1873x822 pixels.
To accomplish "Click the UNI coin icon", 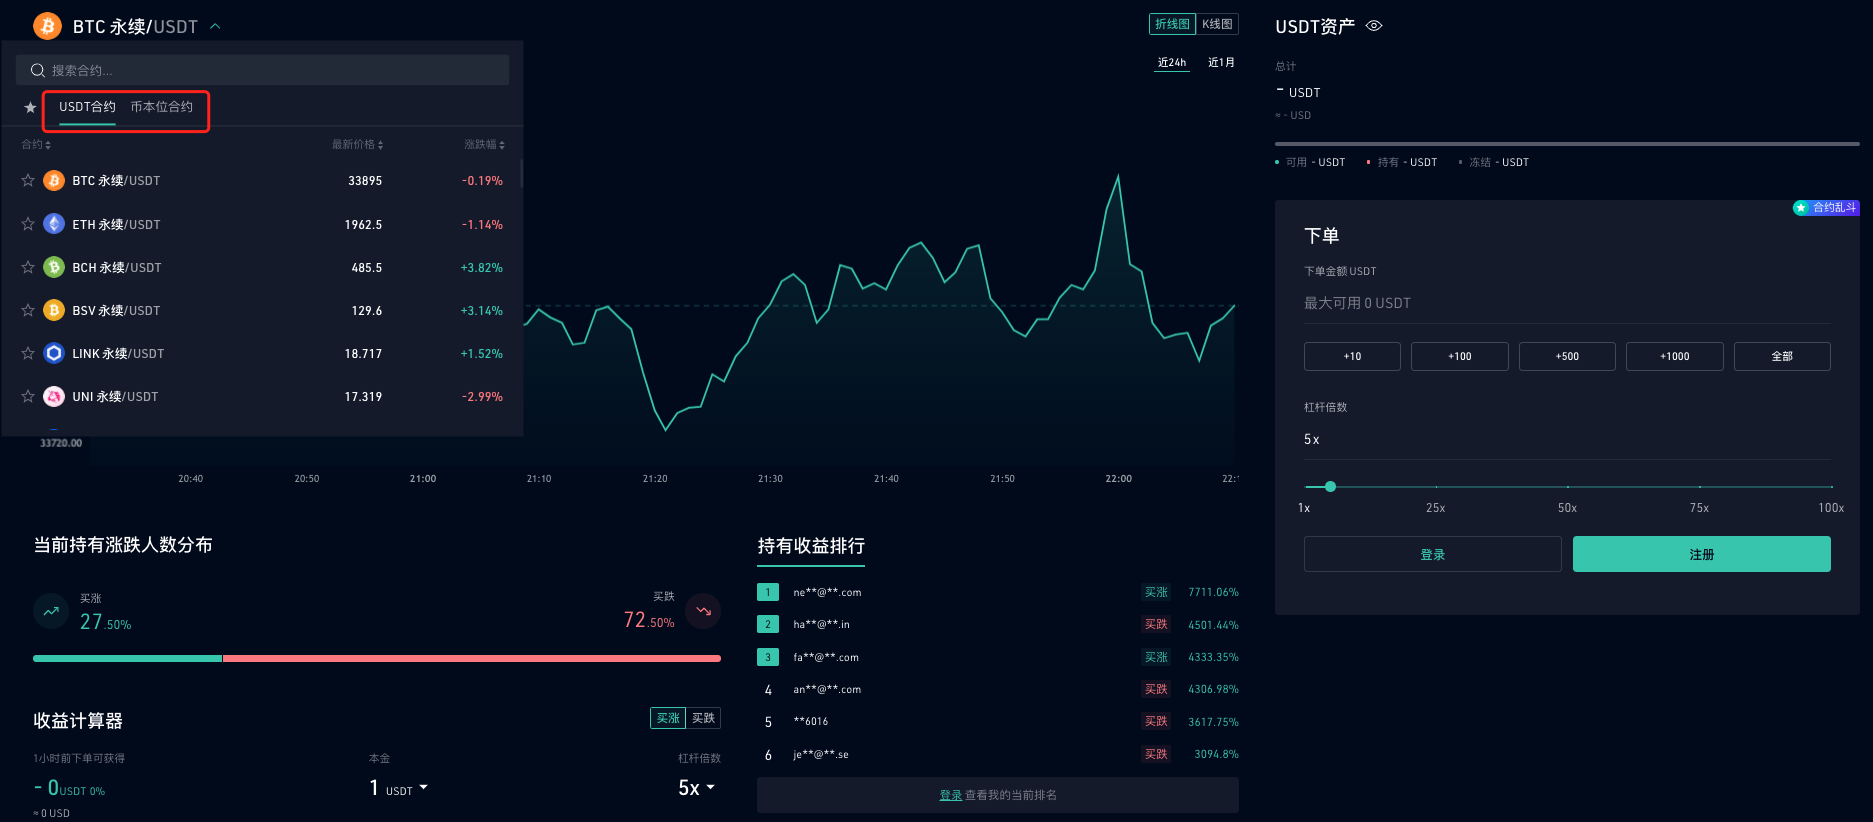I will pyautogui.click(x=54, y=396).
